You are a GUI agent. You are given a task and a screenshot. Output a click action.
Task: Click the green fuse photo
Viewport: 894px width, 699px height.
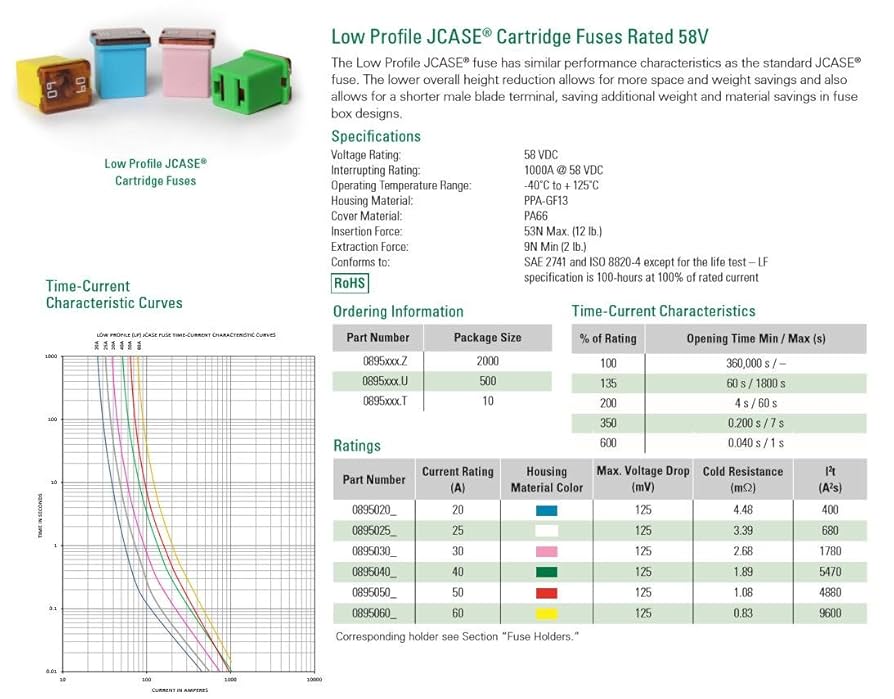[x=251, y=82]
